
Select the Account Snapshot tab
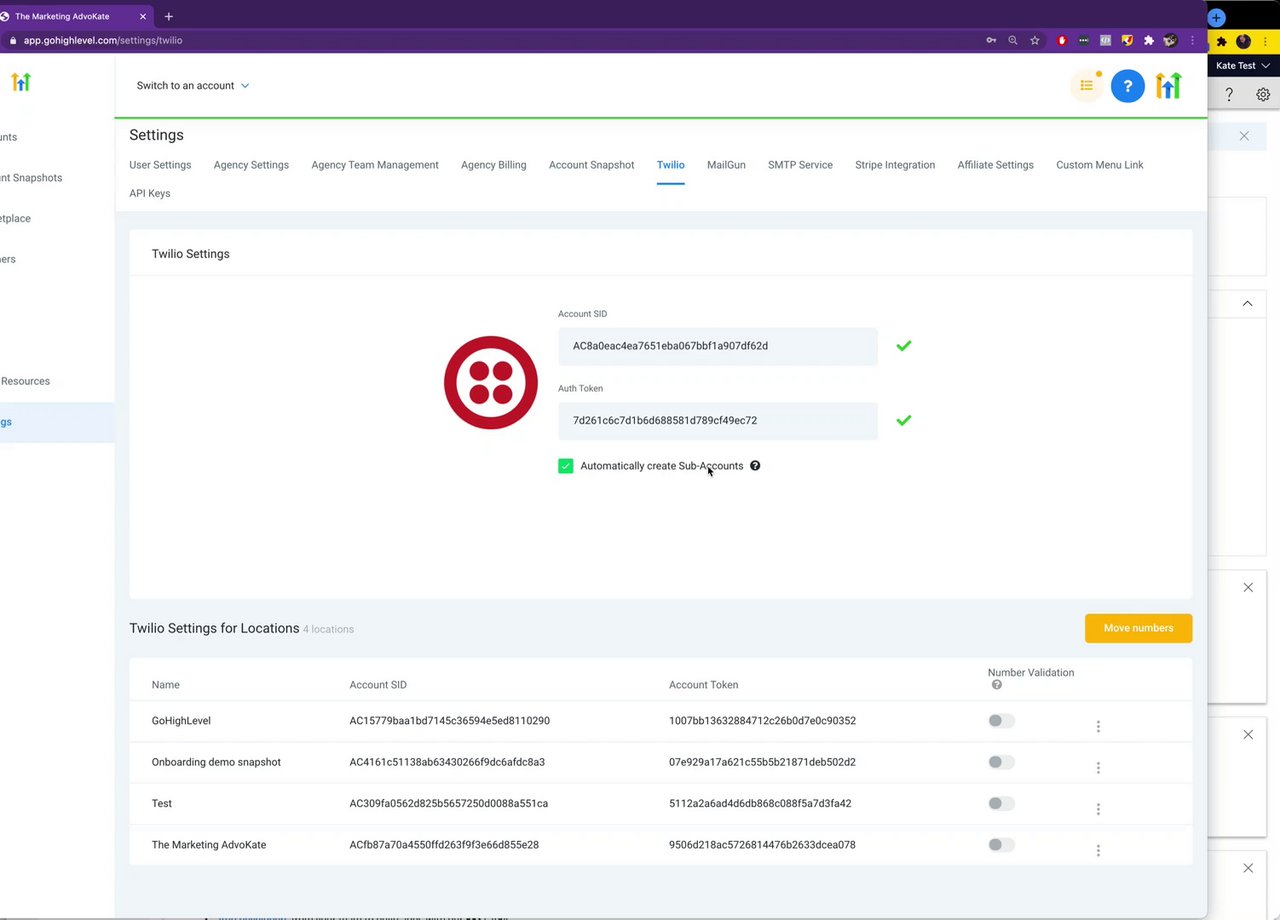point(592,165)
